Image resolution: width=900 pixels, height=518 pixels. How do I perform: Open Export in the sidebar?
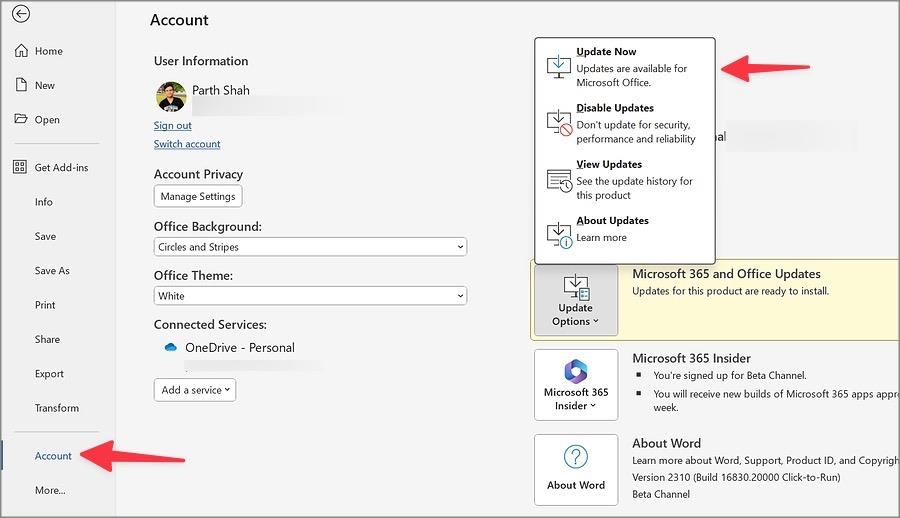click(x=49, y=374)
